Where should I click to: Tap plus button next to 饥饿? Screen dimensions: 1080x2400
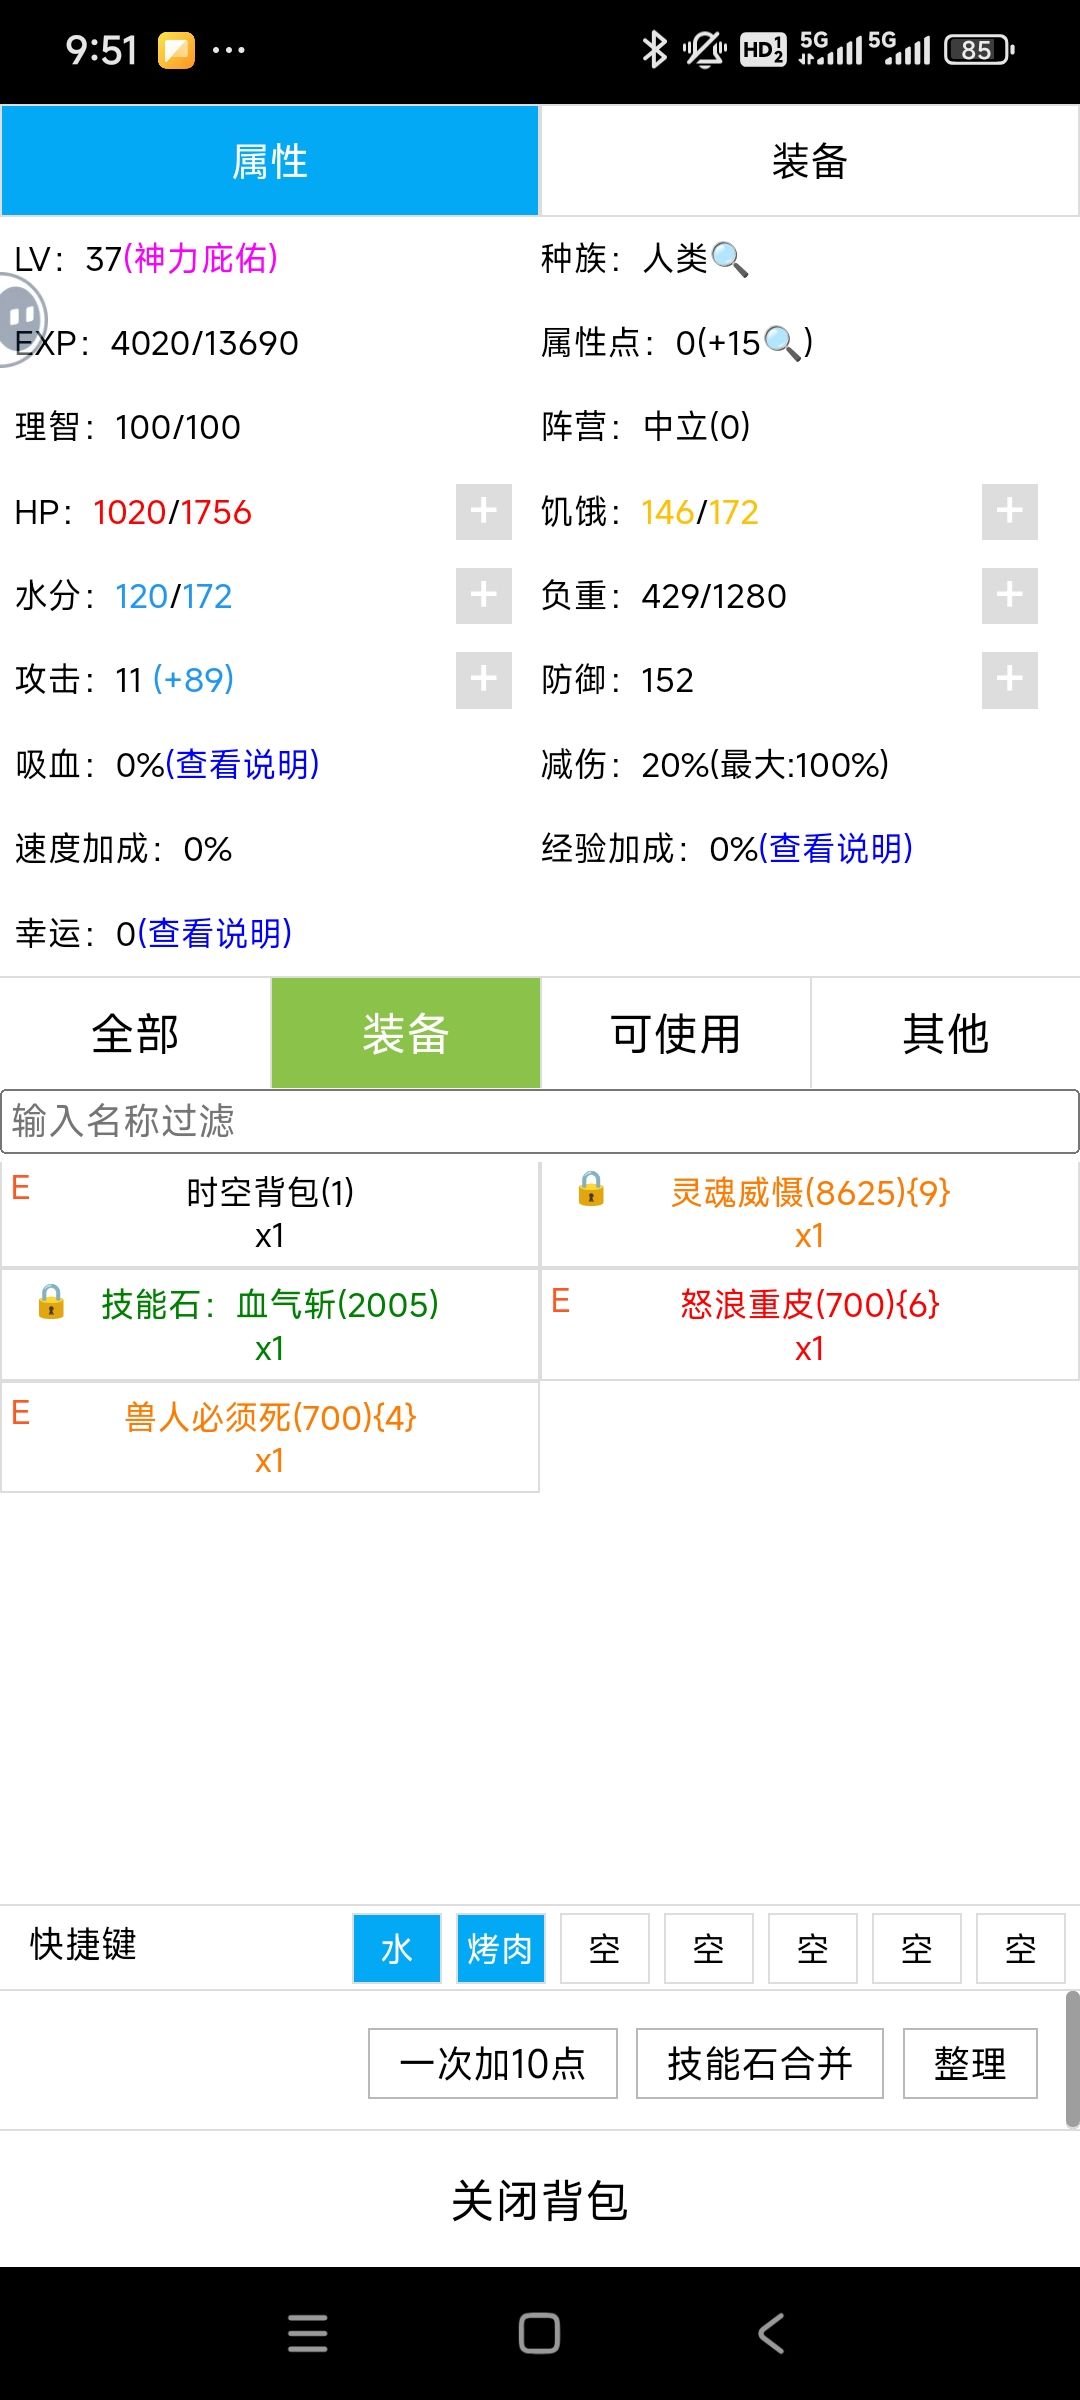[x=1010, y=512]
